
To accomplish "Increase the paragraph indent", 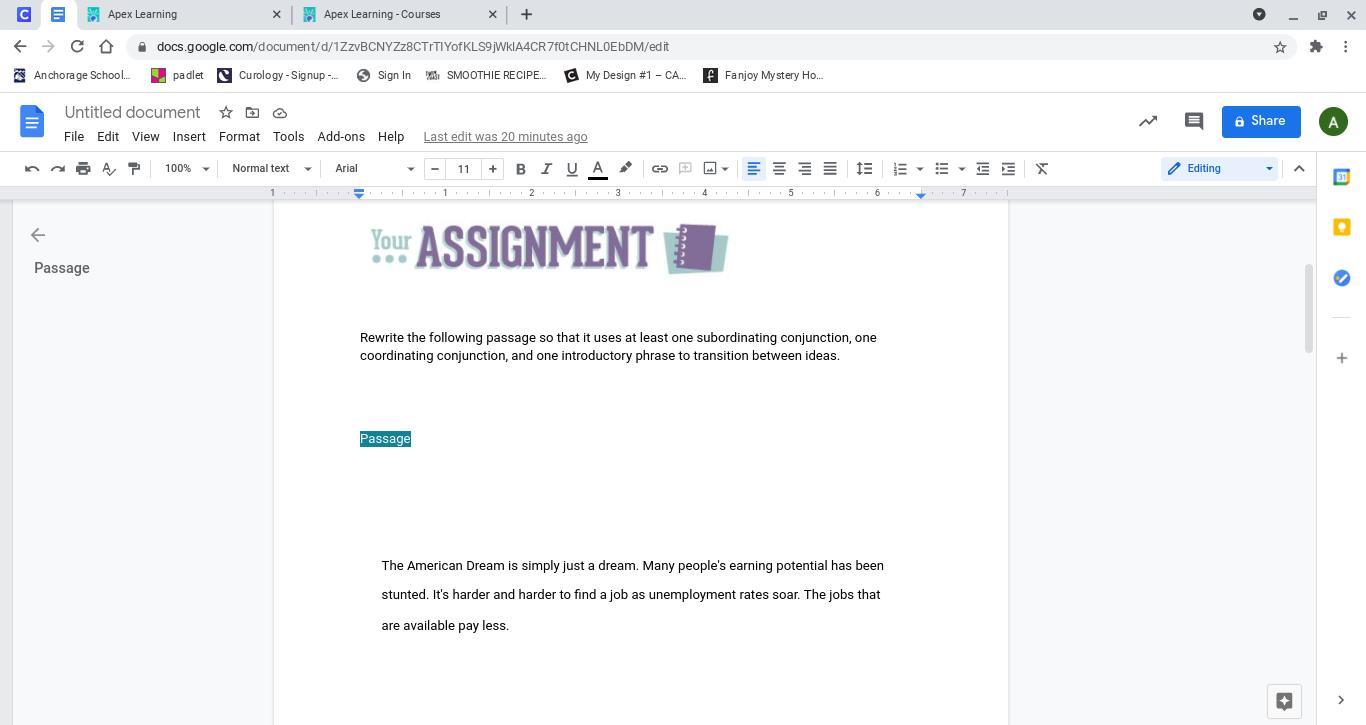I will tap(1008, 169).
